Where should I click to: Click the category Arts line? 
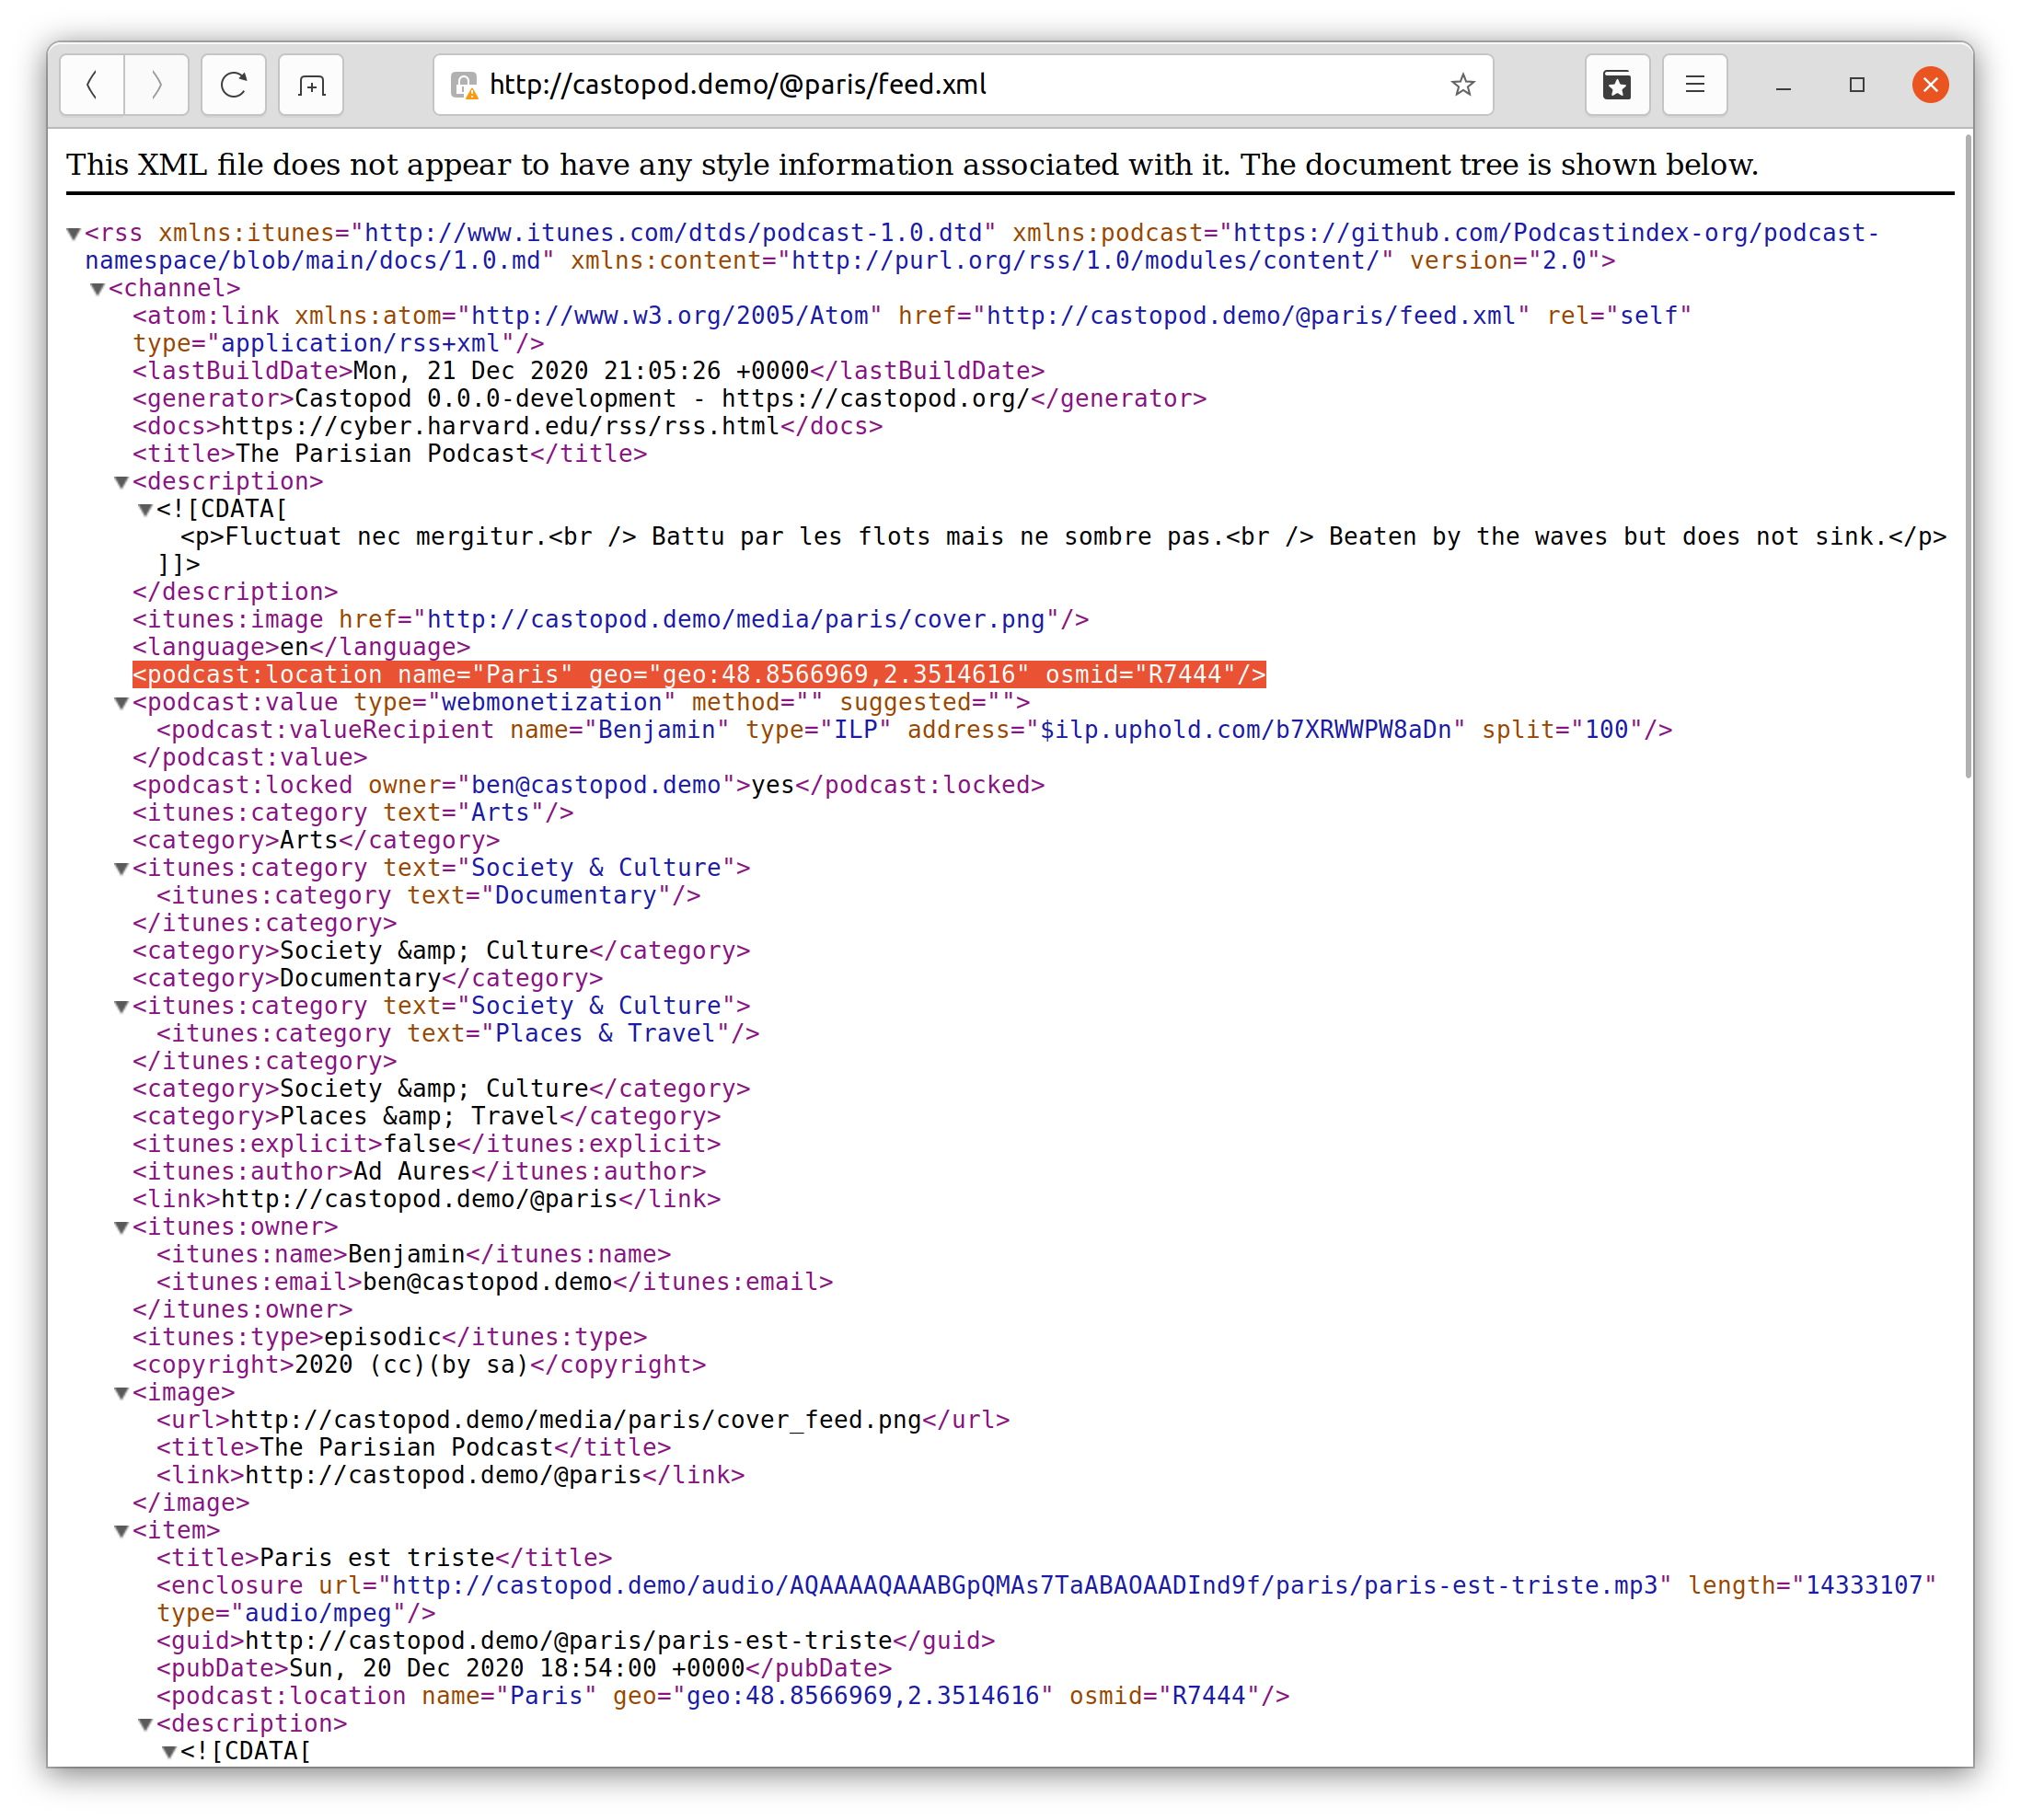pyautogui.click(x=316, y=841)
